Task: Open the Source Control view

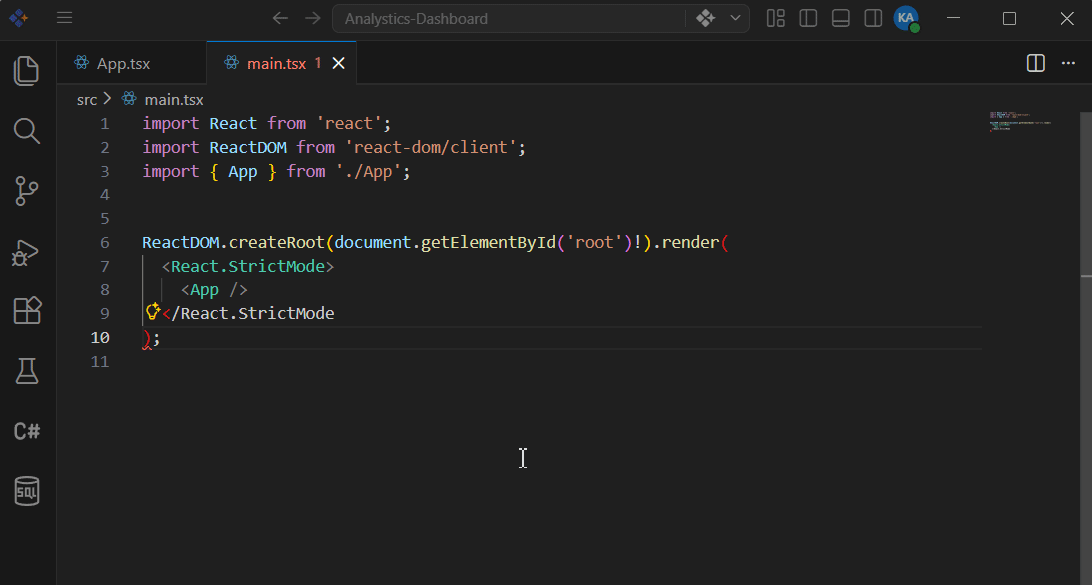Action: 26,191
